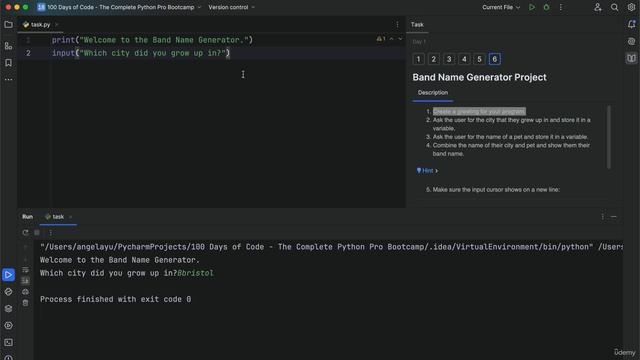Viewport: 640px width, 360px height.
Task: Open editor tab options three-dot menu
Action: coord(397,24)
